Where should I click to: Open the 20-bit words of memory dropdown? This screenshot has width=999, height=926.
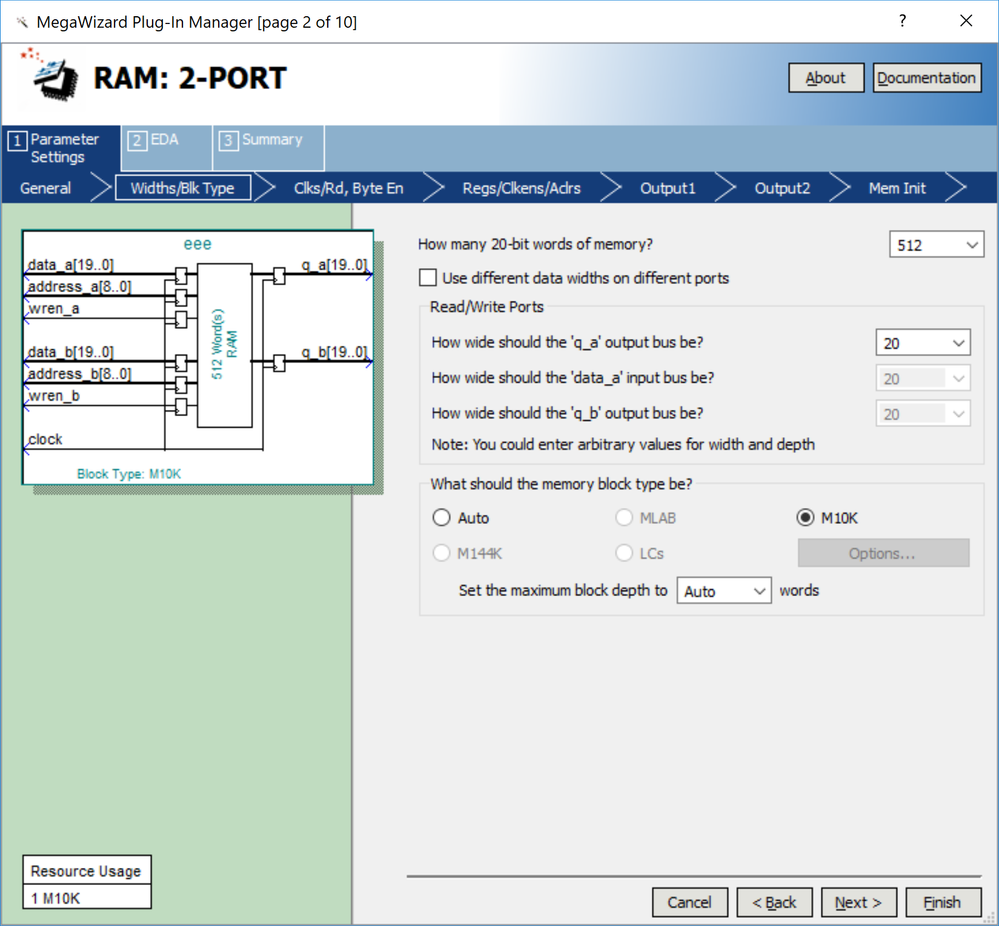936,245
